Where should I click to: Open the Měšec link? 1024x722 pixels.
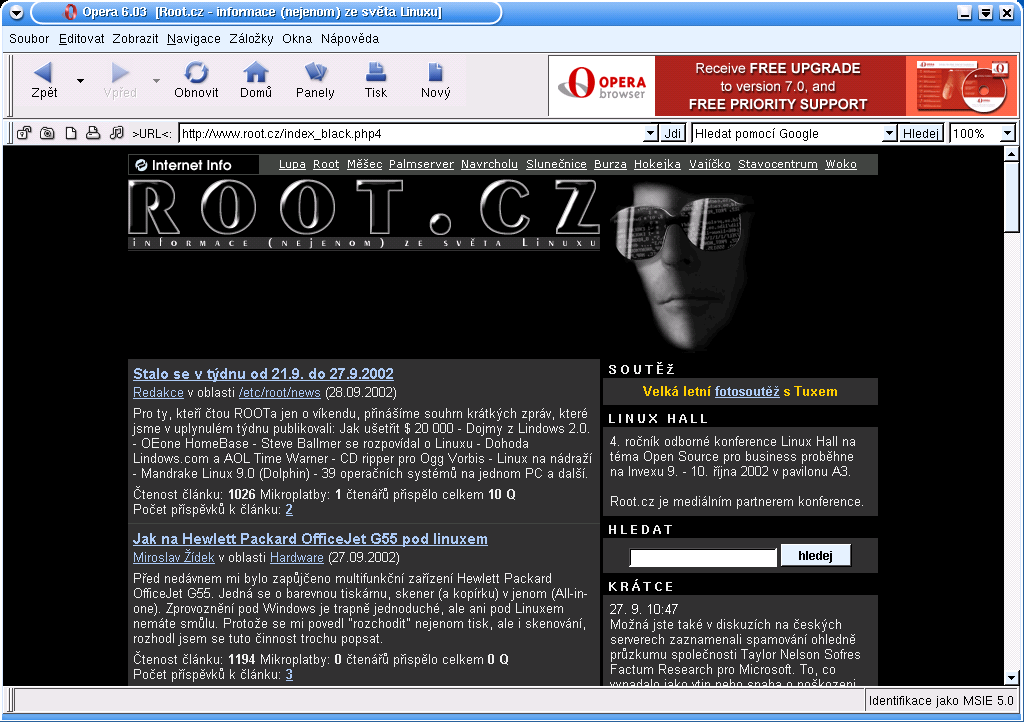[x=364, y=165]
